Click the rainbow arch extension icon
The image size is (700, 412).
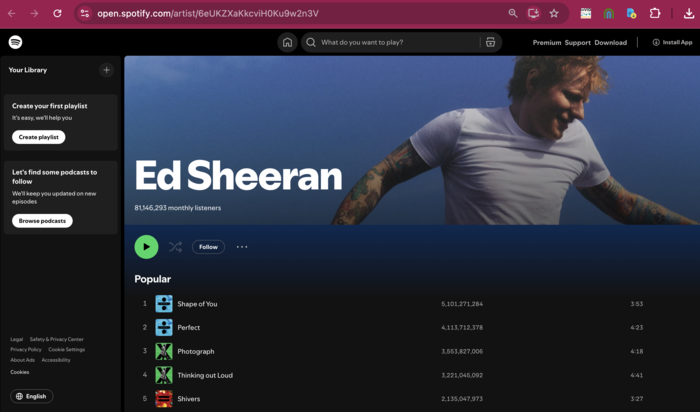(x=608, y=14)
